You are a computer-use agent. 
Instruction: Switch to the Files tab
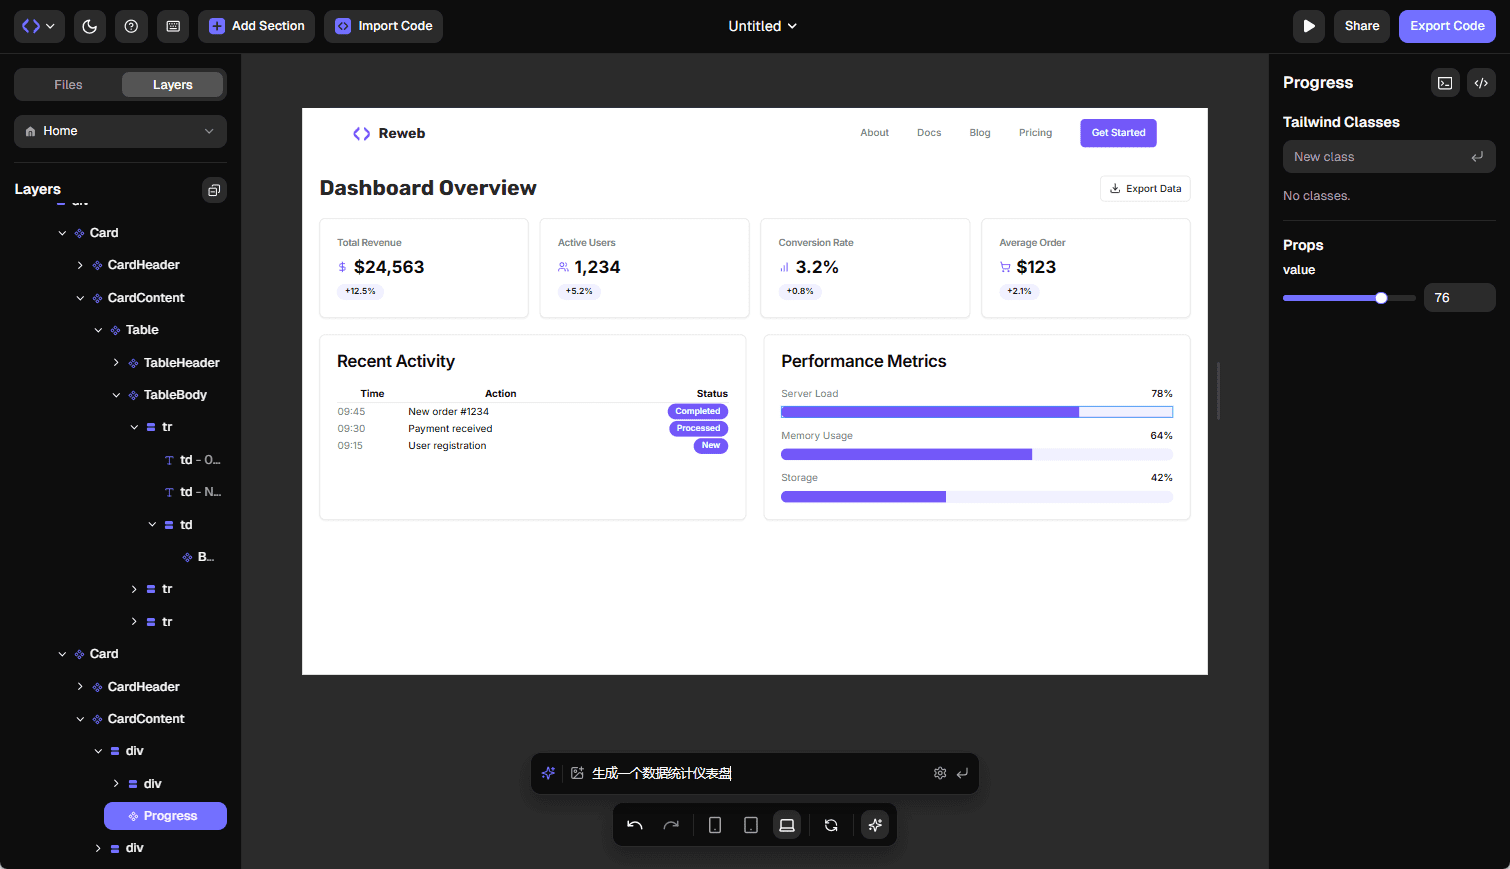(68, 85)
